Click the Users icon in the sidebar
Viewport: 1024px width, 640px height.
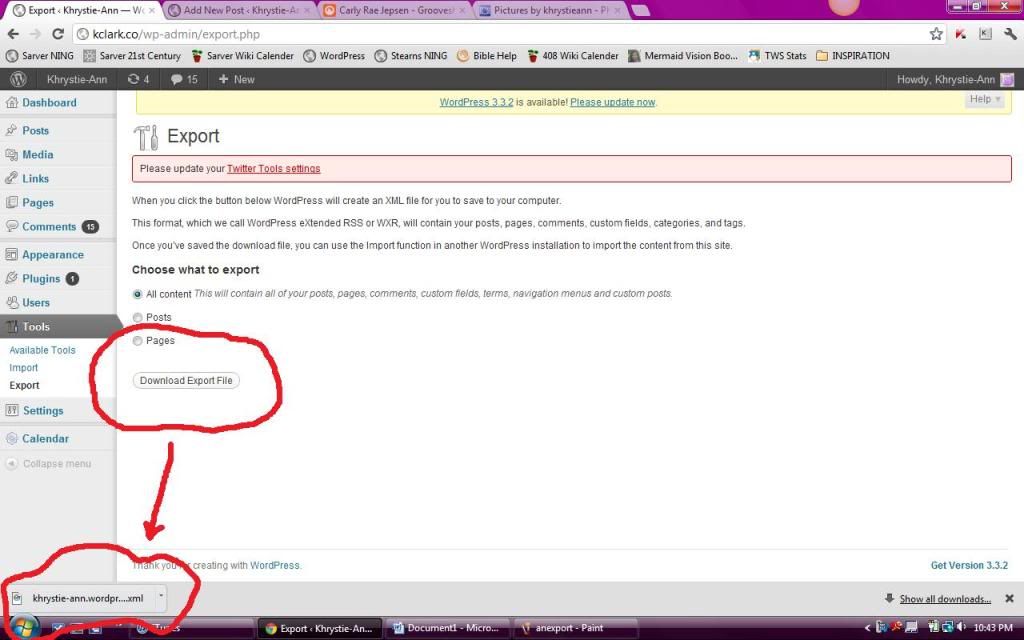[12, 302]
